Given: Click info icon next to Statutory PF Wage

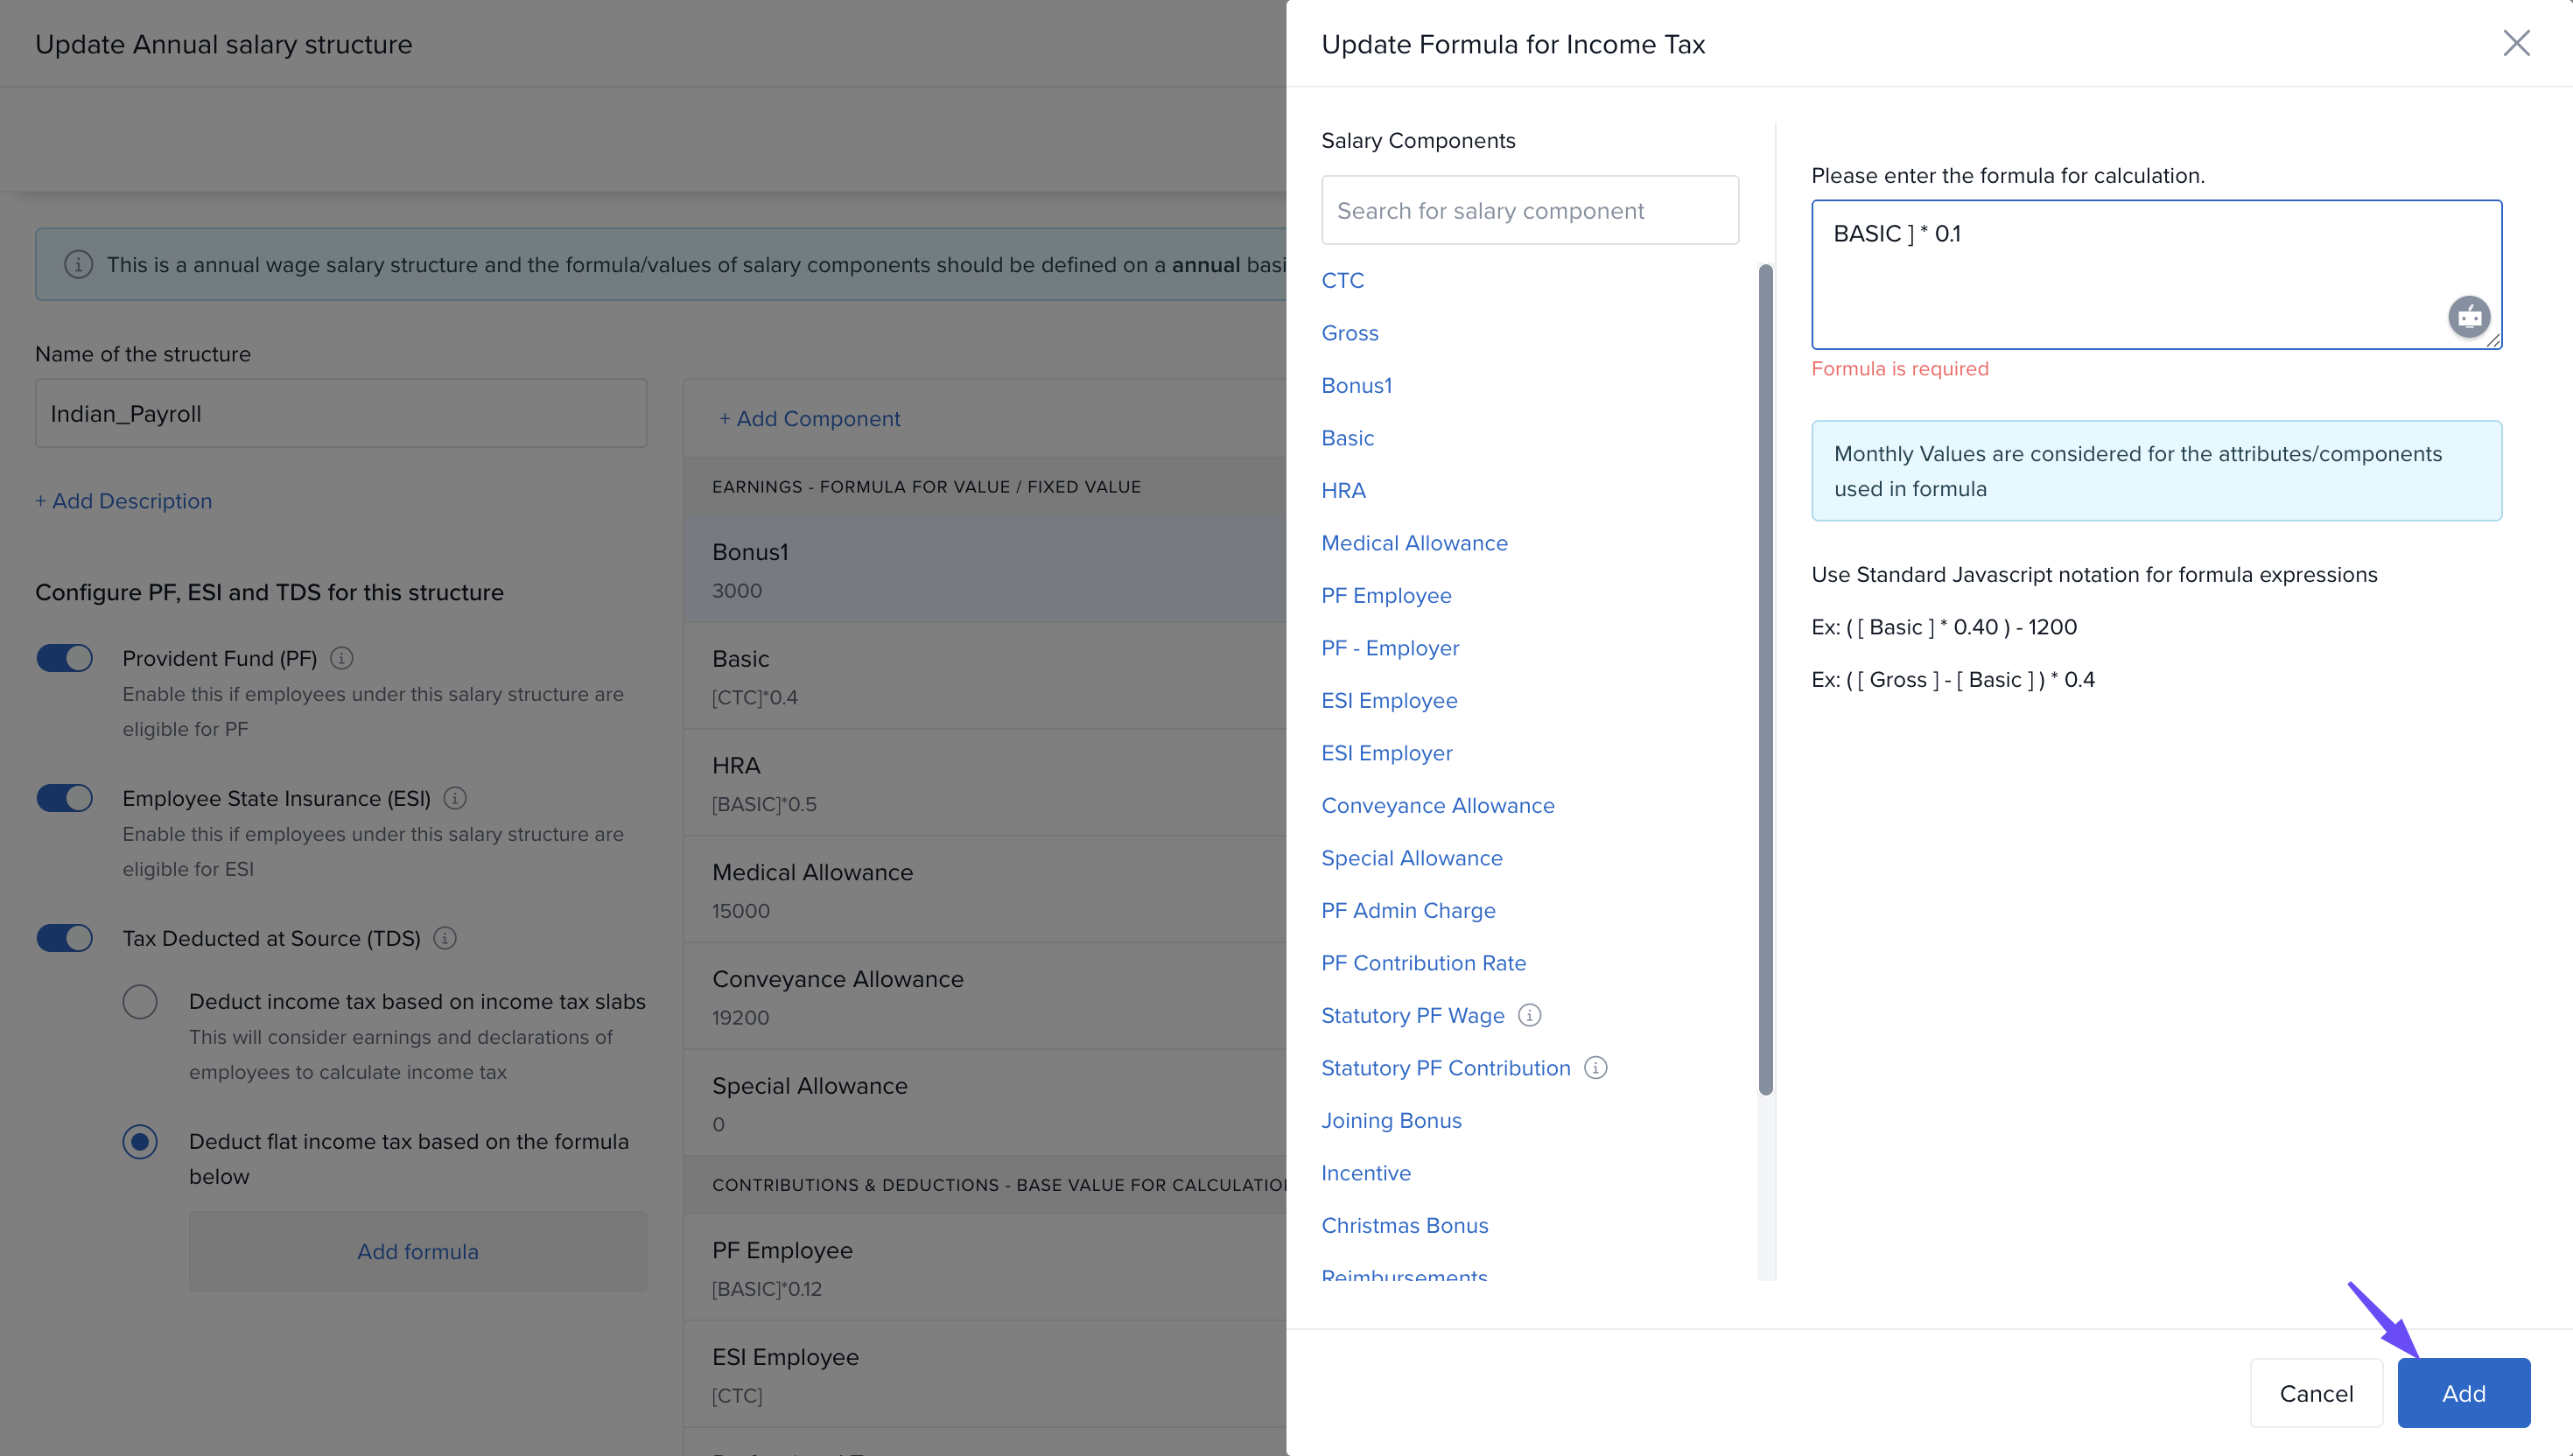Looking at the screenshot, I should [1529, 1015].
